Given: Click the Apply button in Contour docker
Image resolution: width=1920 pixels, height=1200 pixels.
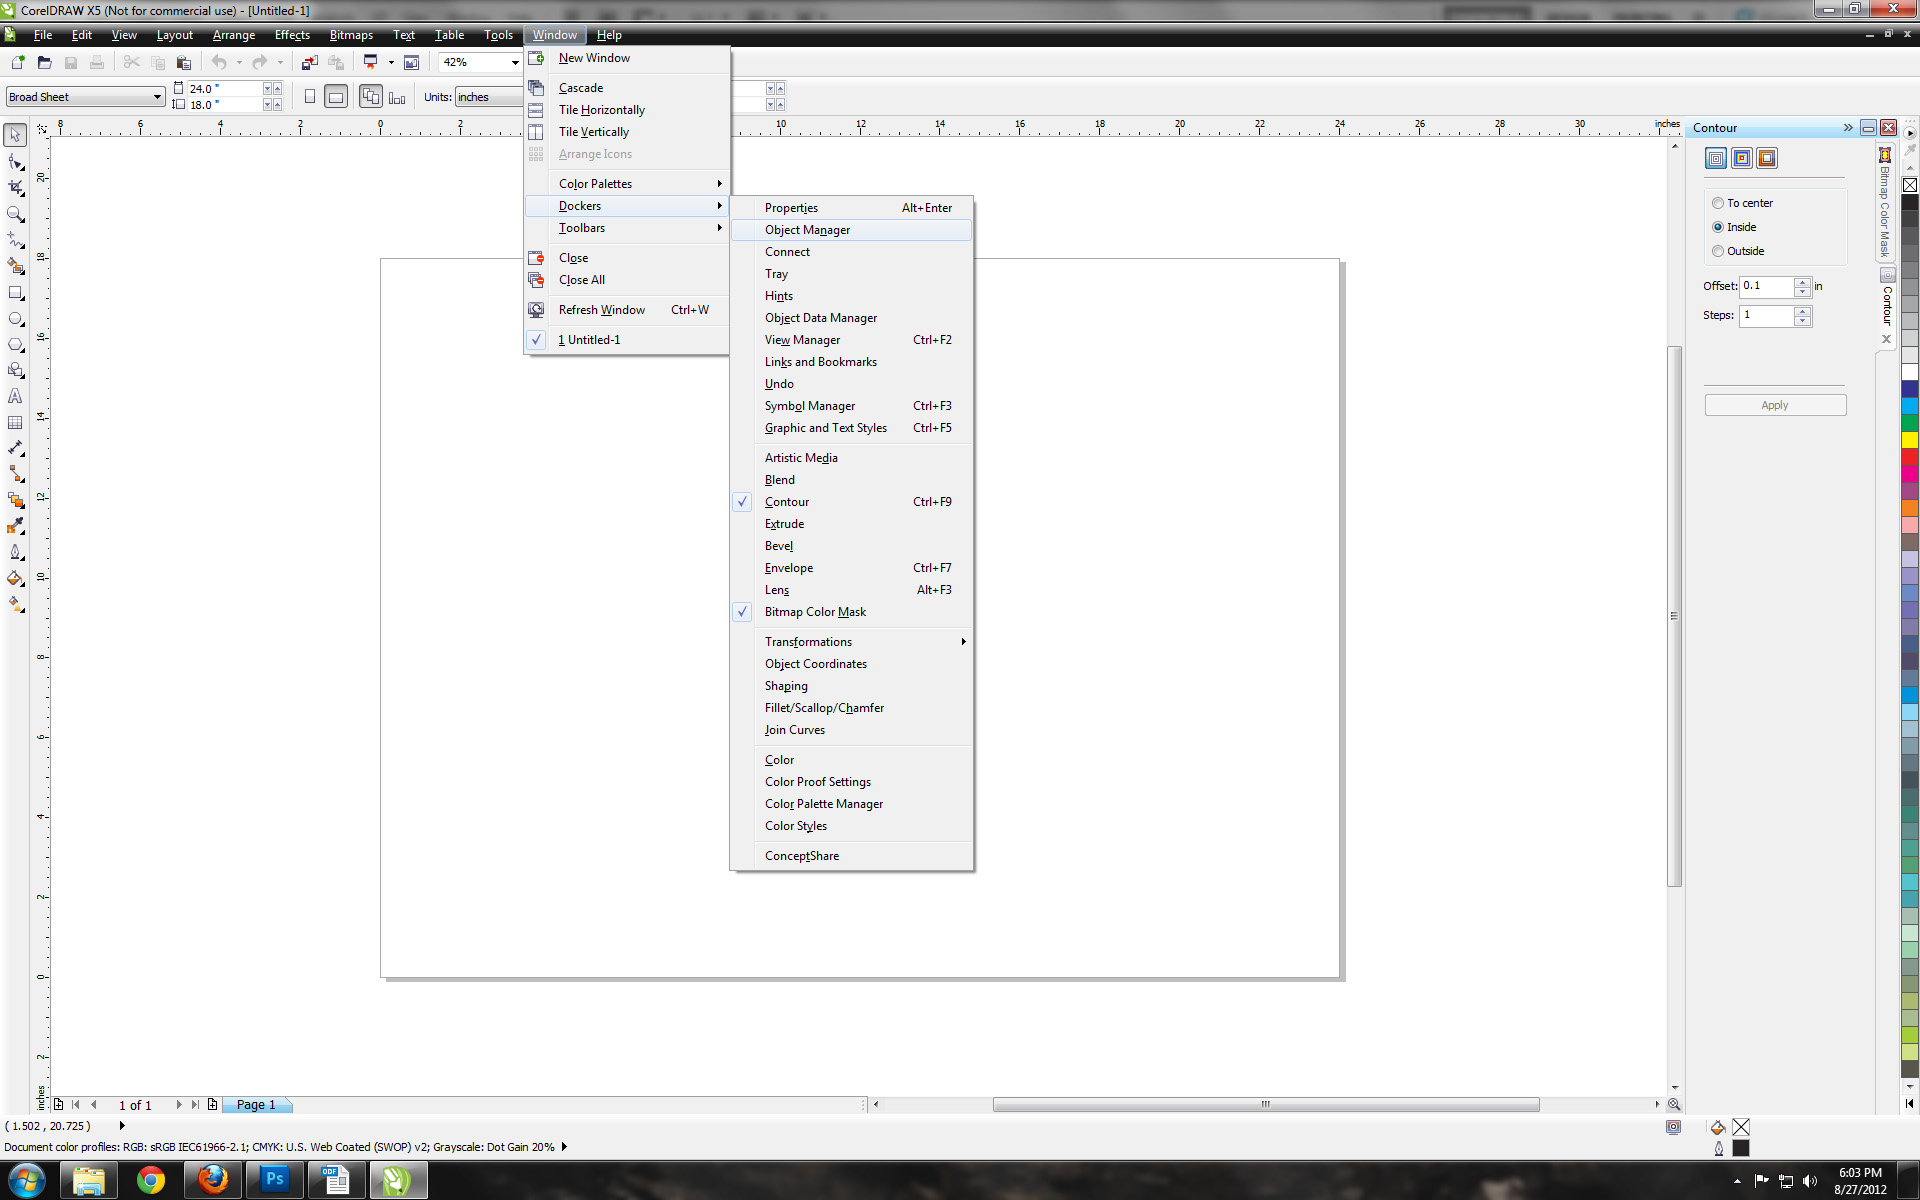Looking at the screenshot, I should 1775,405.
